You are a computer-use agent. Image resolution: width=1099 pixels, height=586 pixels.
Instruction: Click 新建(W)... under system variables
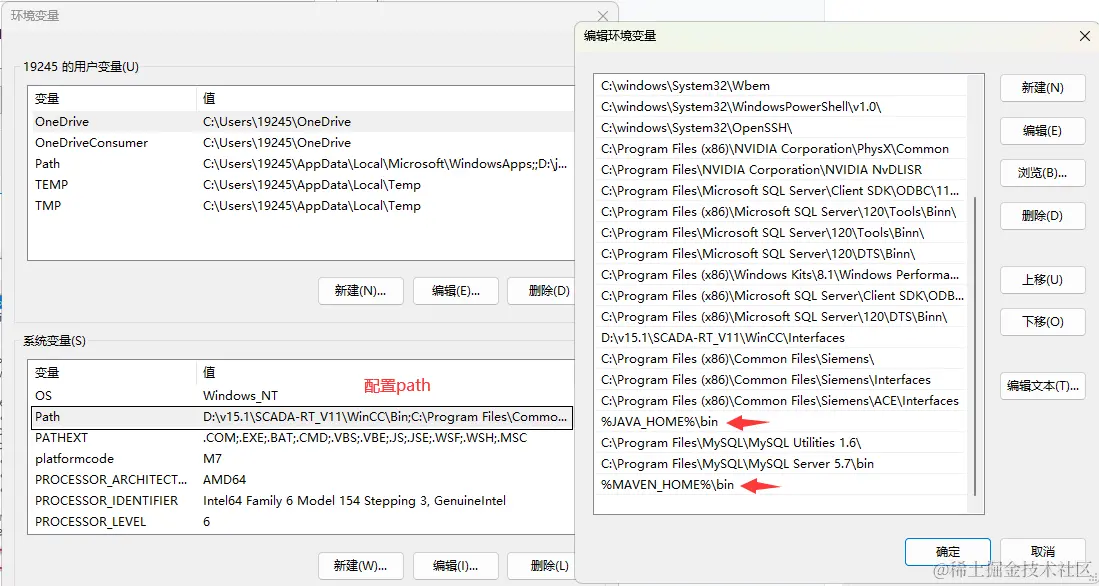click(361, 566)
